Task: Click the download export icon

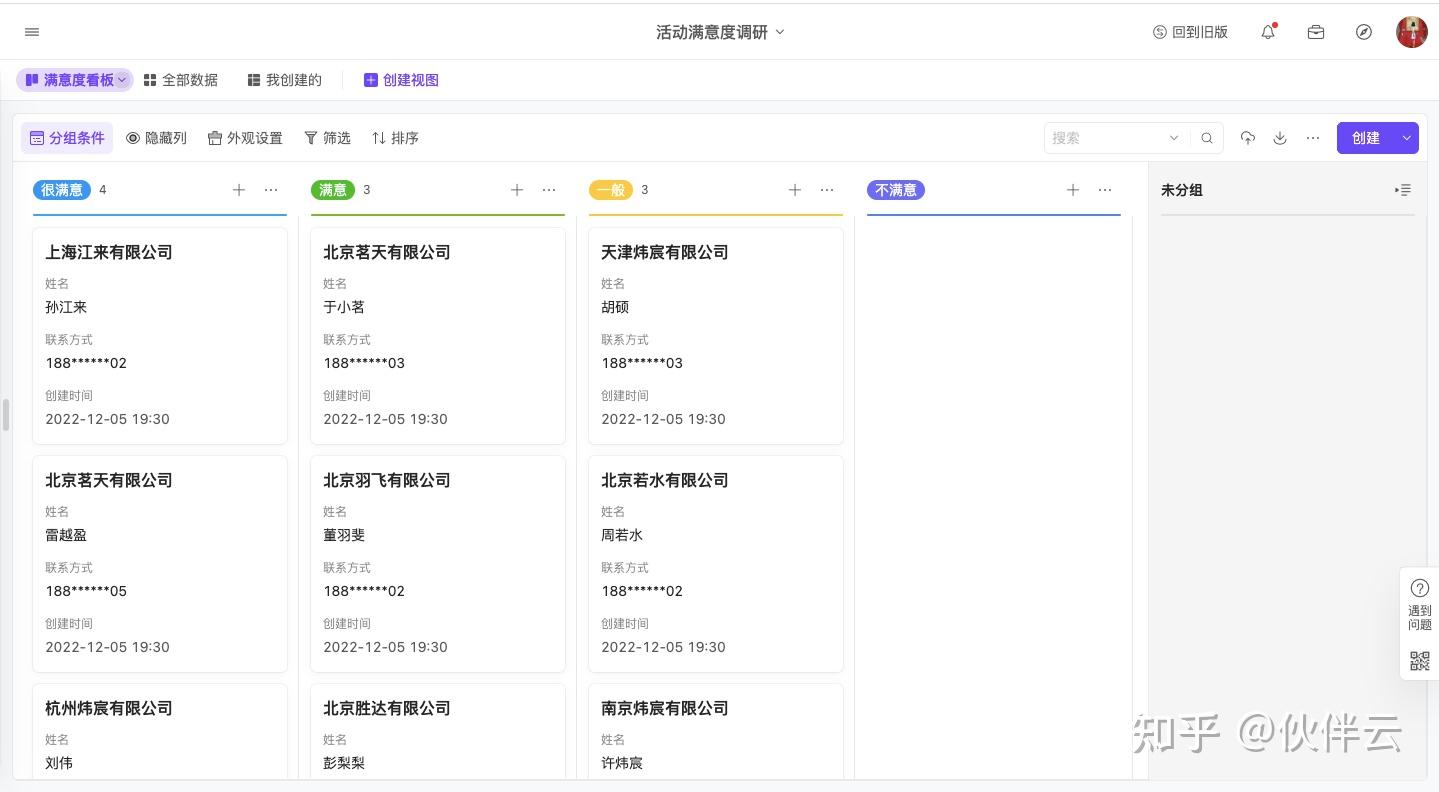Action: (1280, 138)
